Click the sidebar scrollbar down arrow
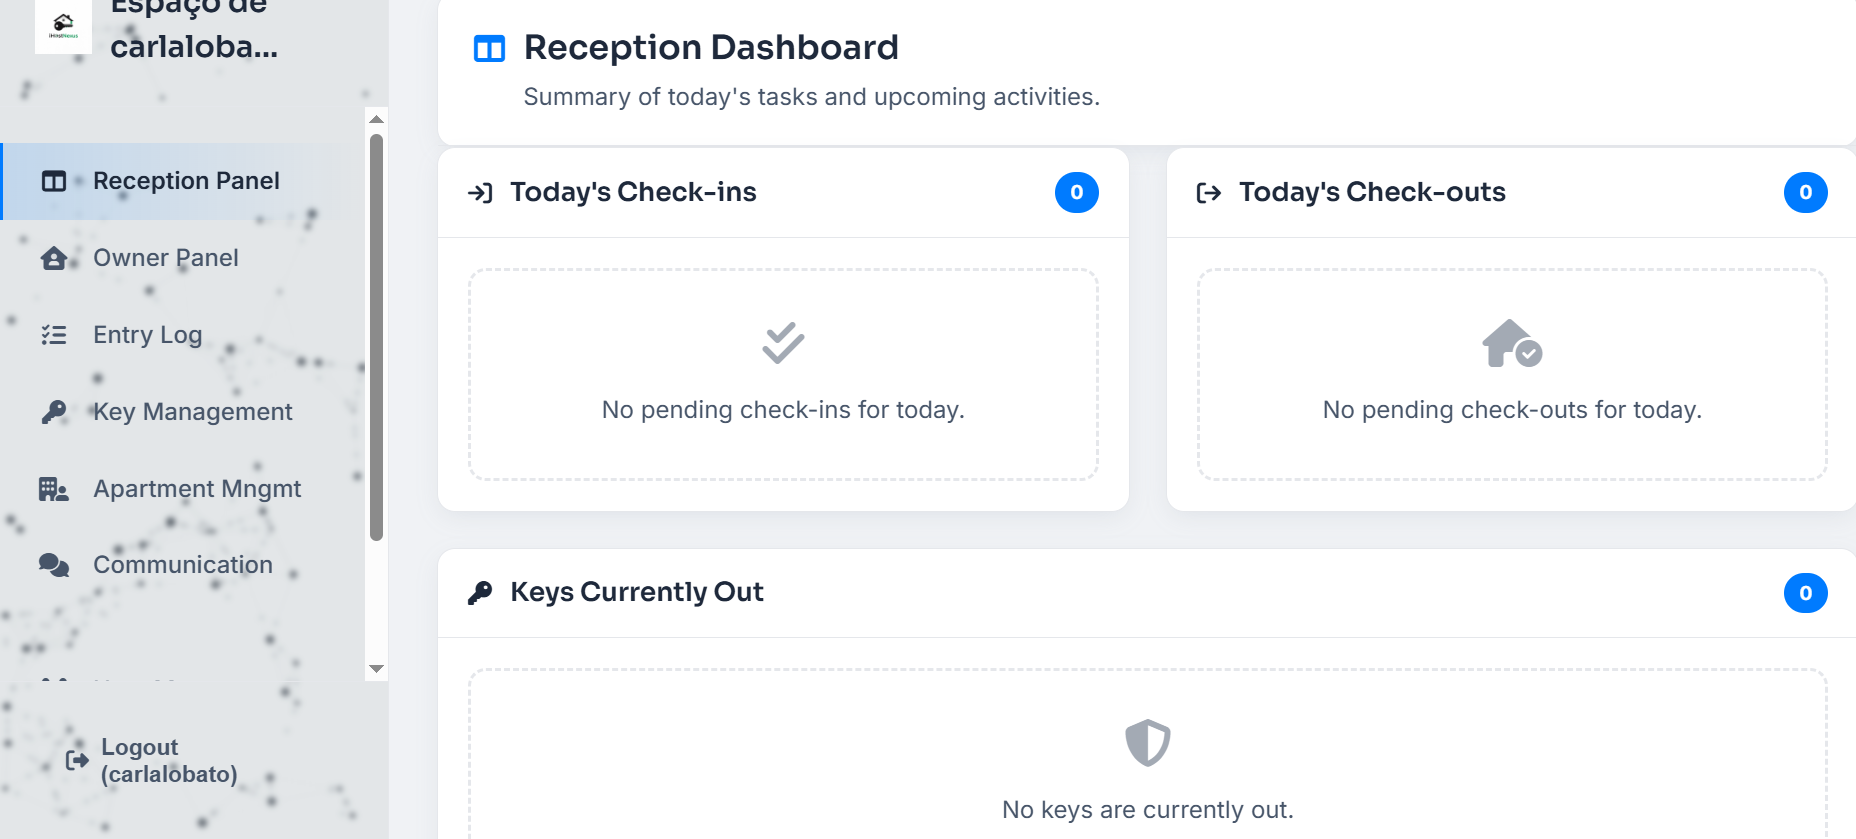Screen dimensions: 1856x839 (x=376, y=669)
